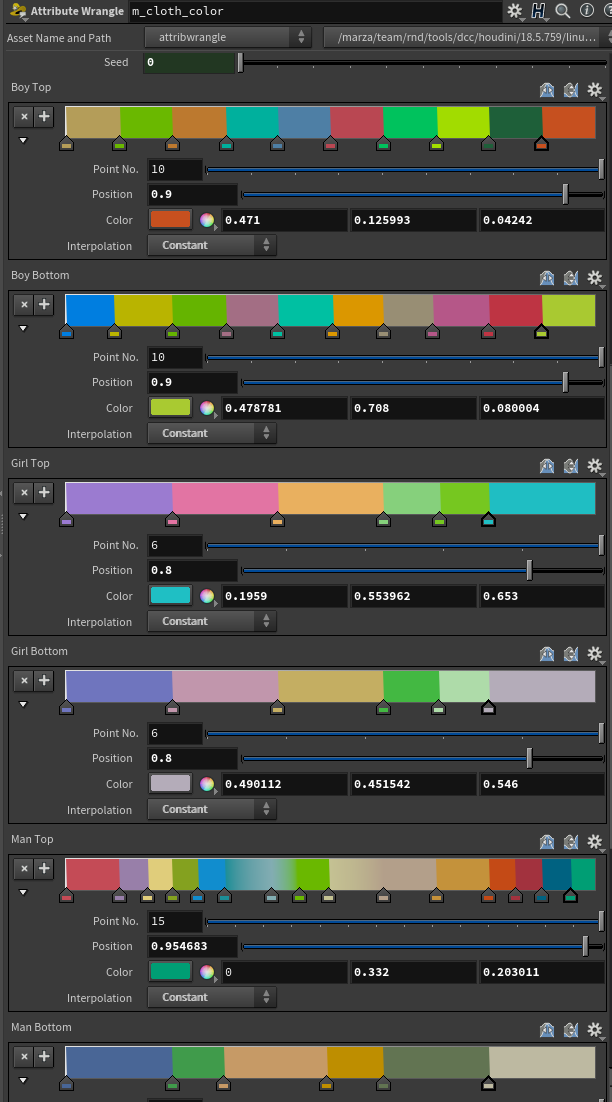Add a point to the Man Bottom ramp
This screenshot has width=612, height=1102.
[44, 1057]
